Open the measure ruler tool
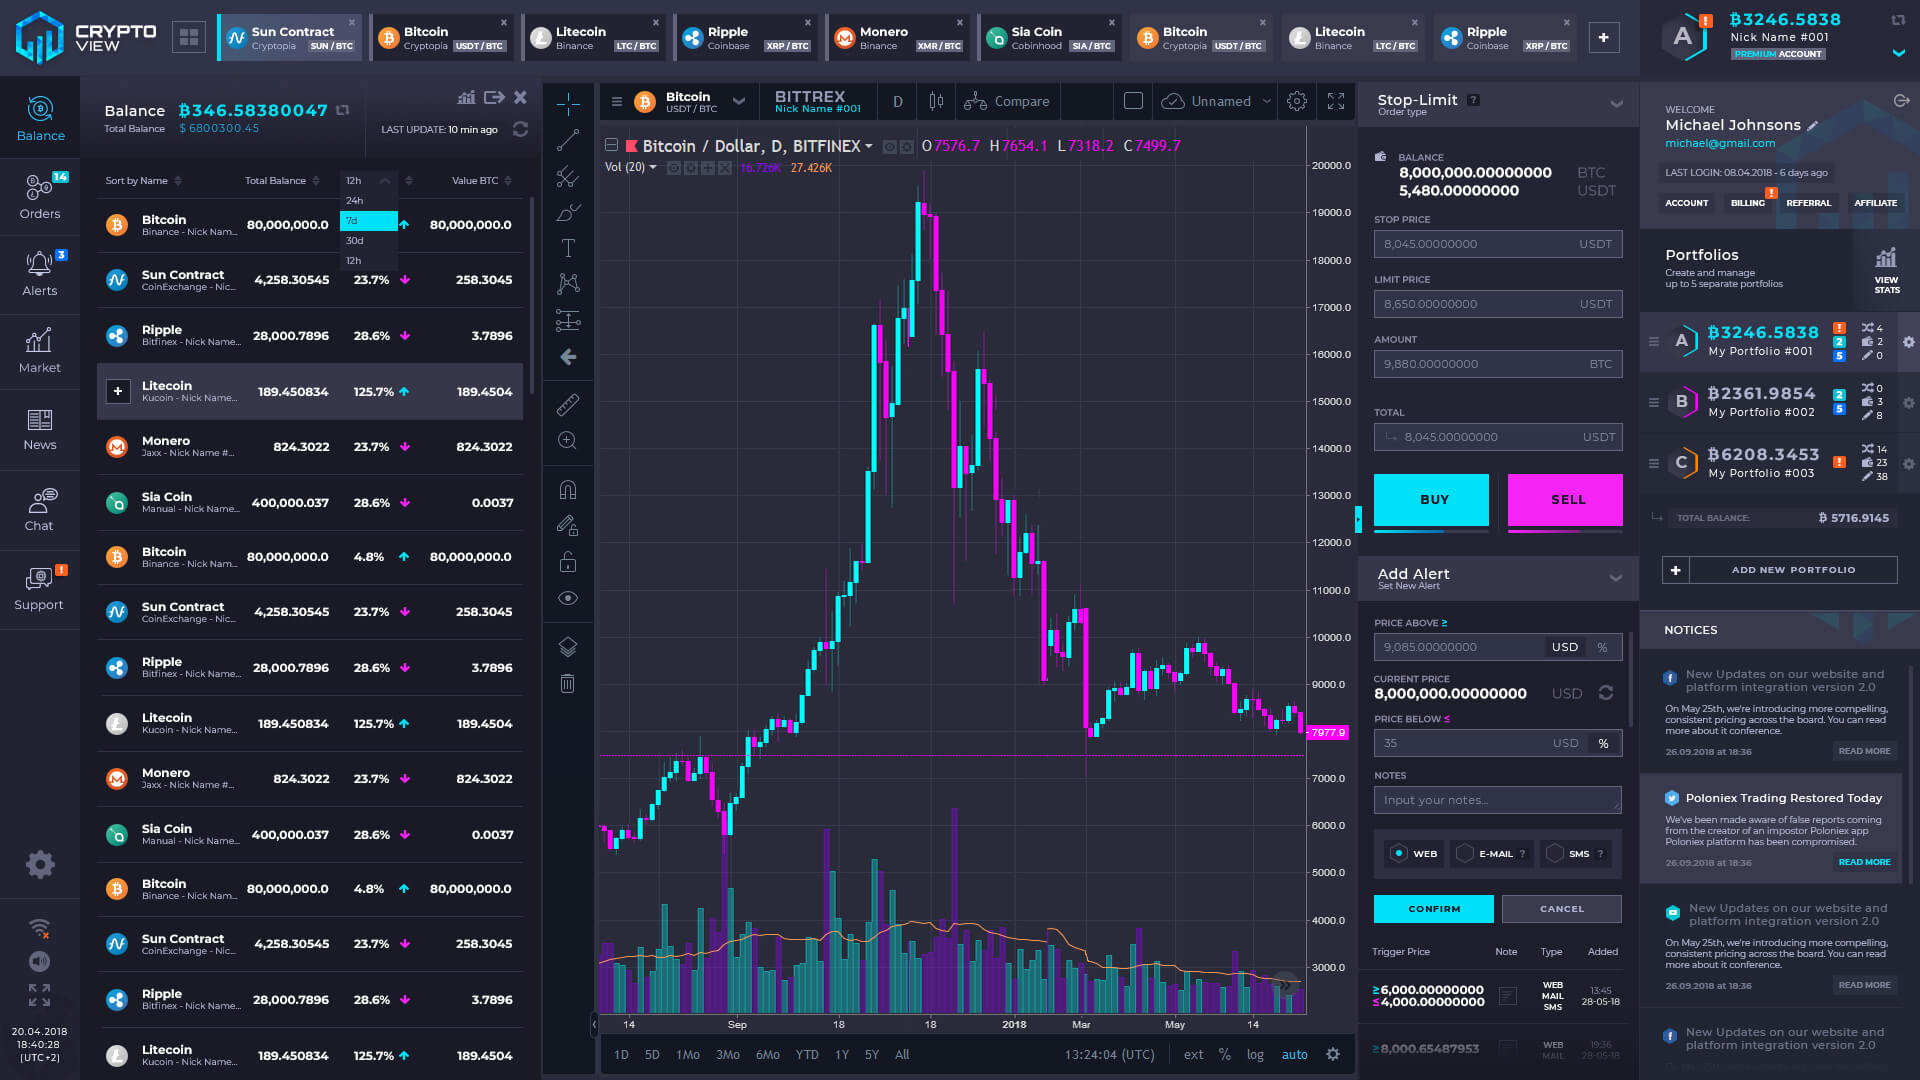This screenshot has height=1080, width=1920. pos(567,404)
